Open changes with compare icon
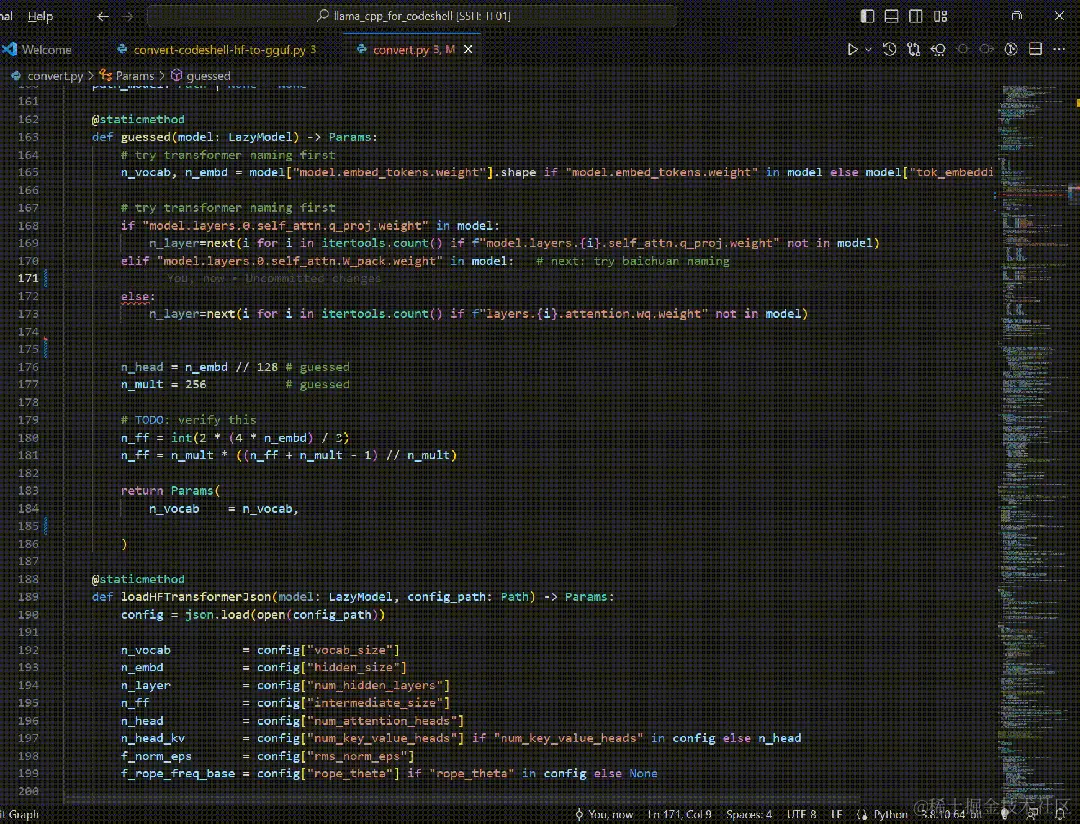 (x=914, y=49)
